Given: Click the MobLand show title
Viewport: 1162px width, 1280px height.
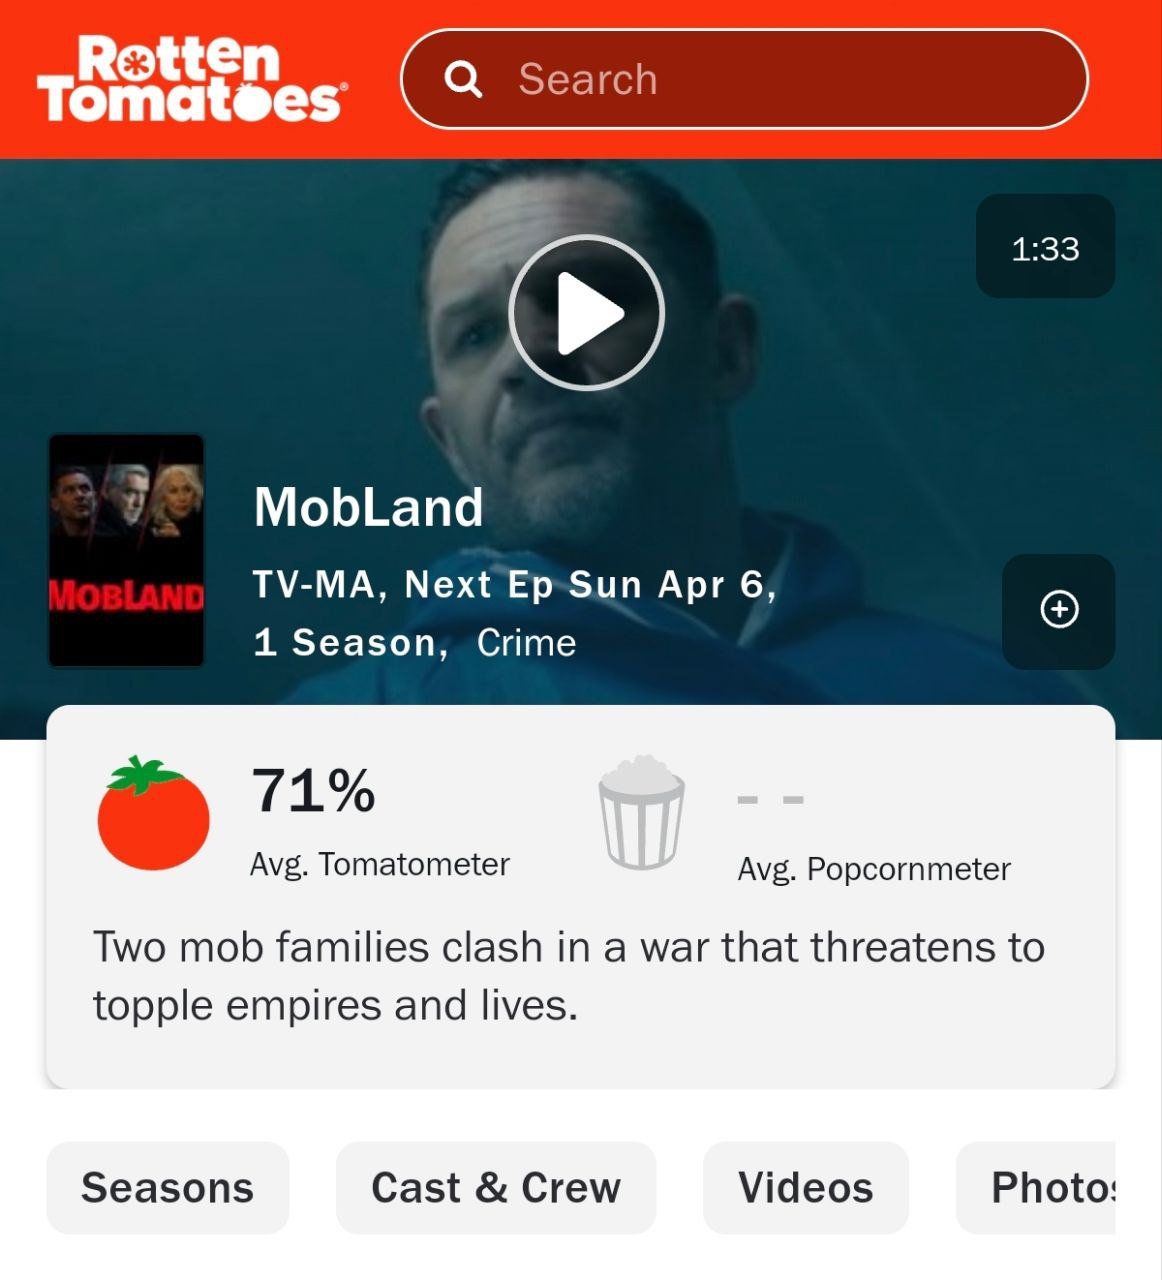Looking at the screenshot, I should [369, 507].
